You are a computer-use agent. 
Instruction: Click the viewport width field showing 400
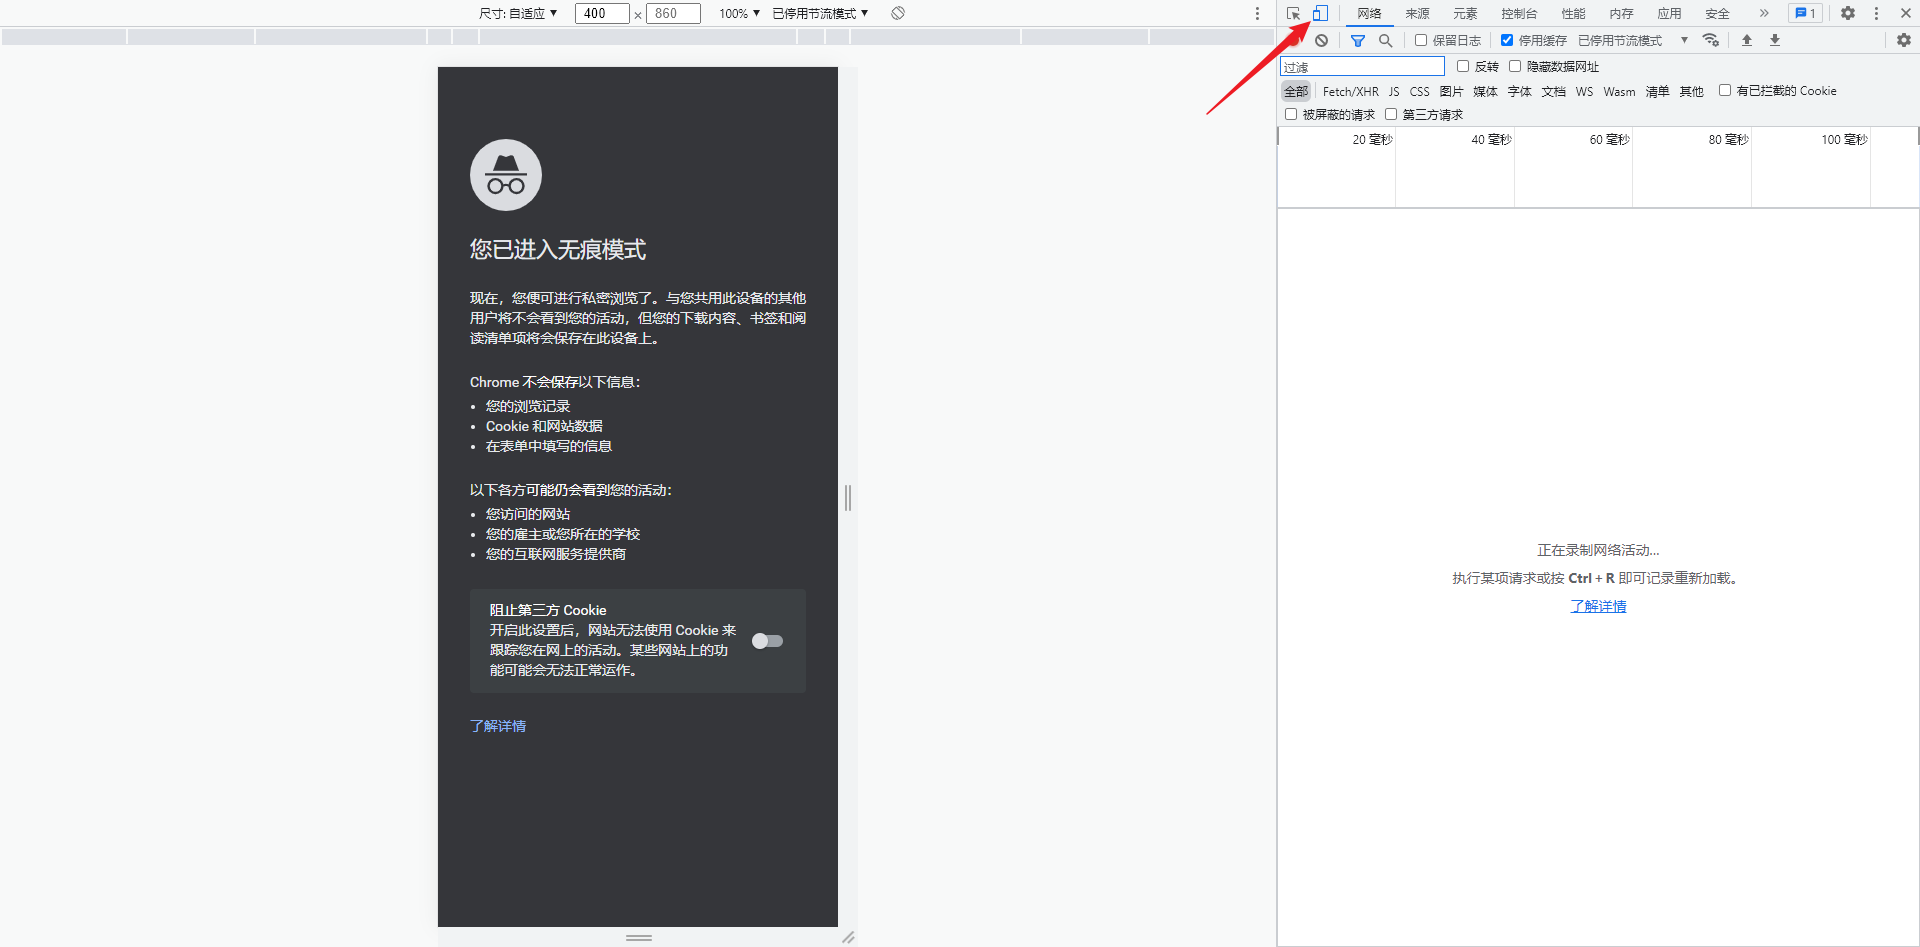[x=602, y=13]
